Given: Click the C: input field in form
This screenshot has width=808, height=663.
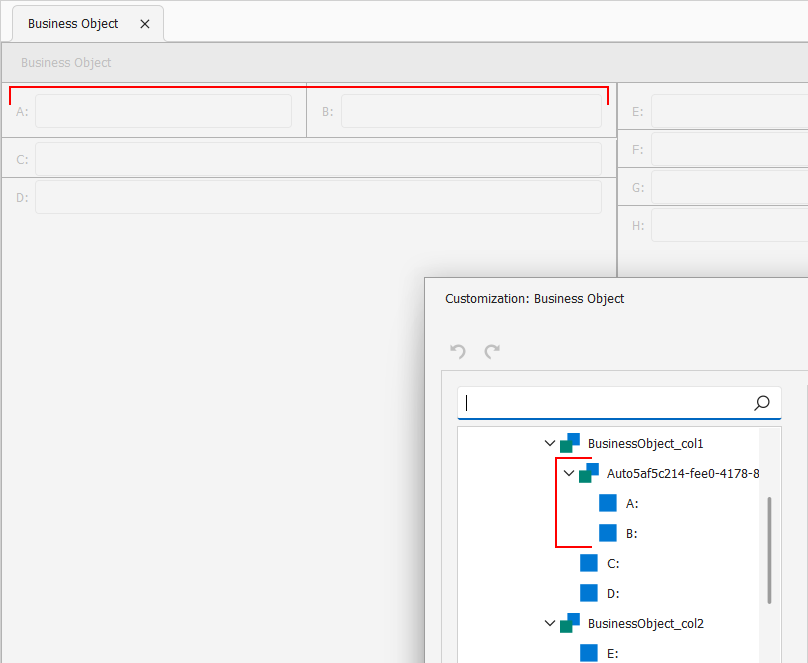Looking at the screenshot, I should coord(318,159).
